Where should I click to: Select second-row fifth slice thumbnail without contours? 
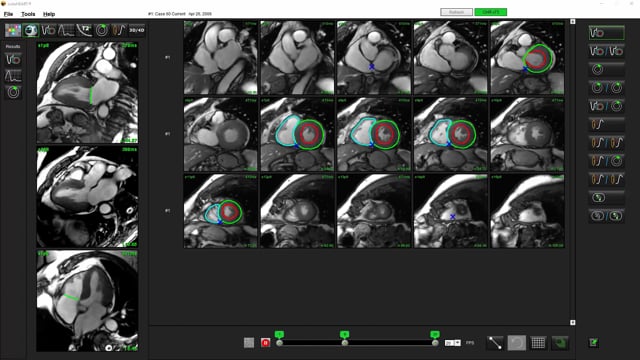pyautogui.click(x=527, y=134)
